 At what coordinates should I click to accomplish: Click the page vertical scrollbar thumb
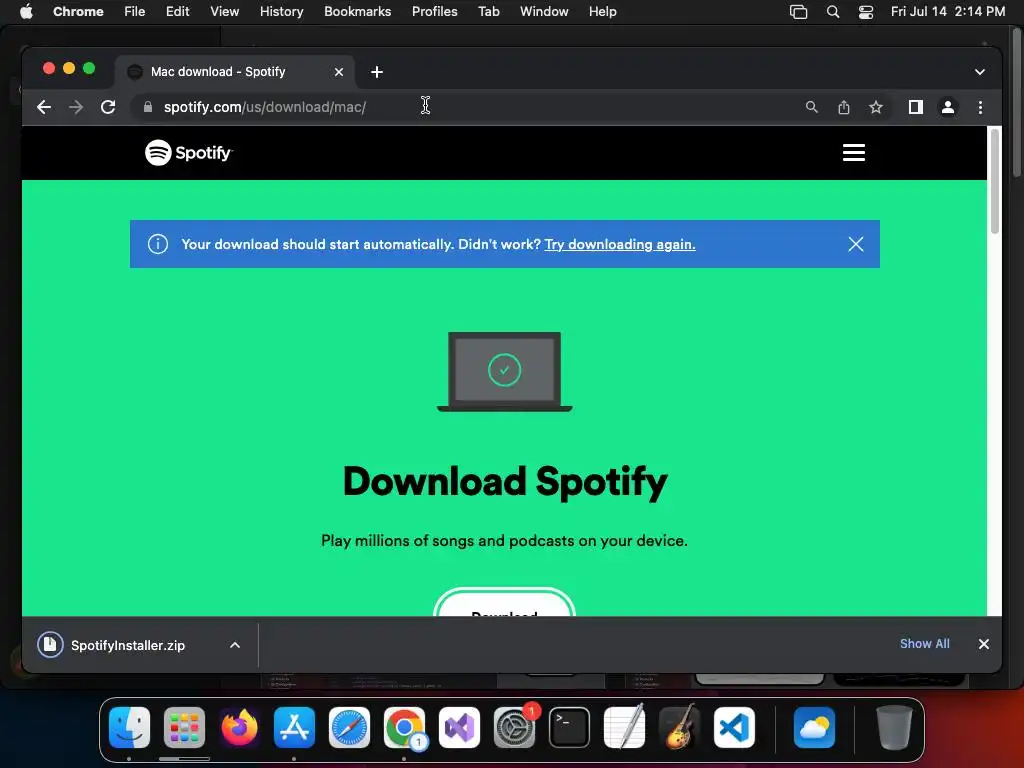pos(995,181)
